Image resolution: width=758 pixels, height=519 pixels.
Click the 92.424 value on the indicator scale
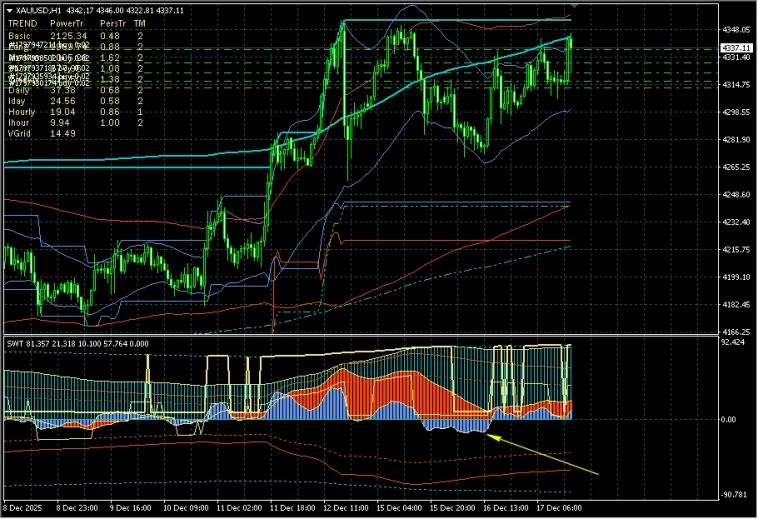tap(735, 343)
